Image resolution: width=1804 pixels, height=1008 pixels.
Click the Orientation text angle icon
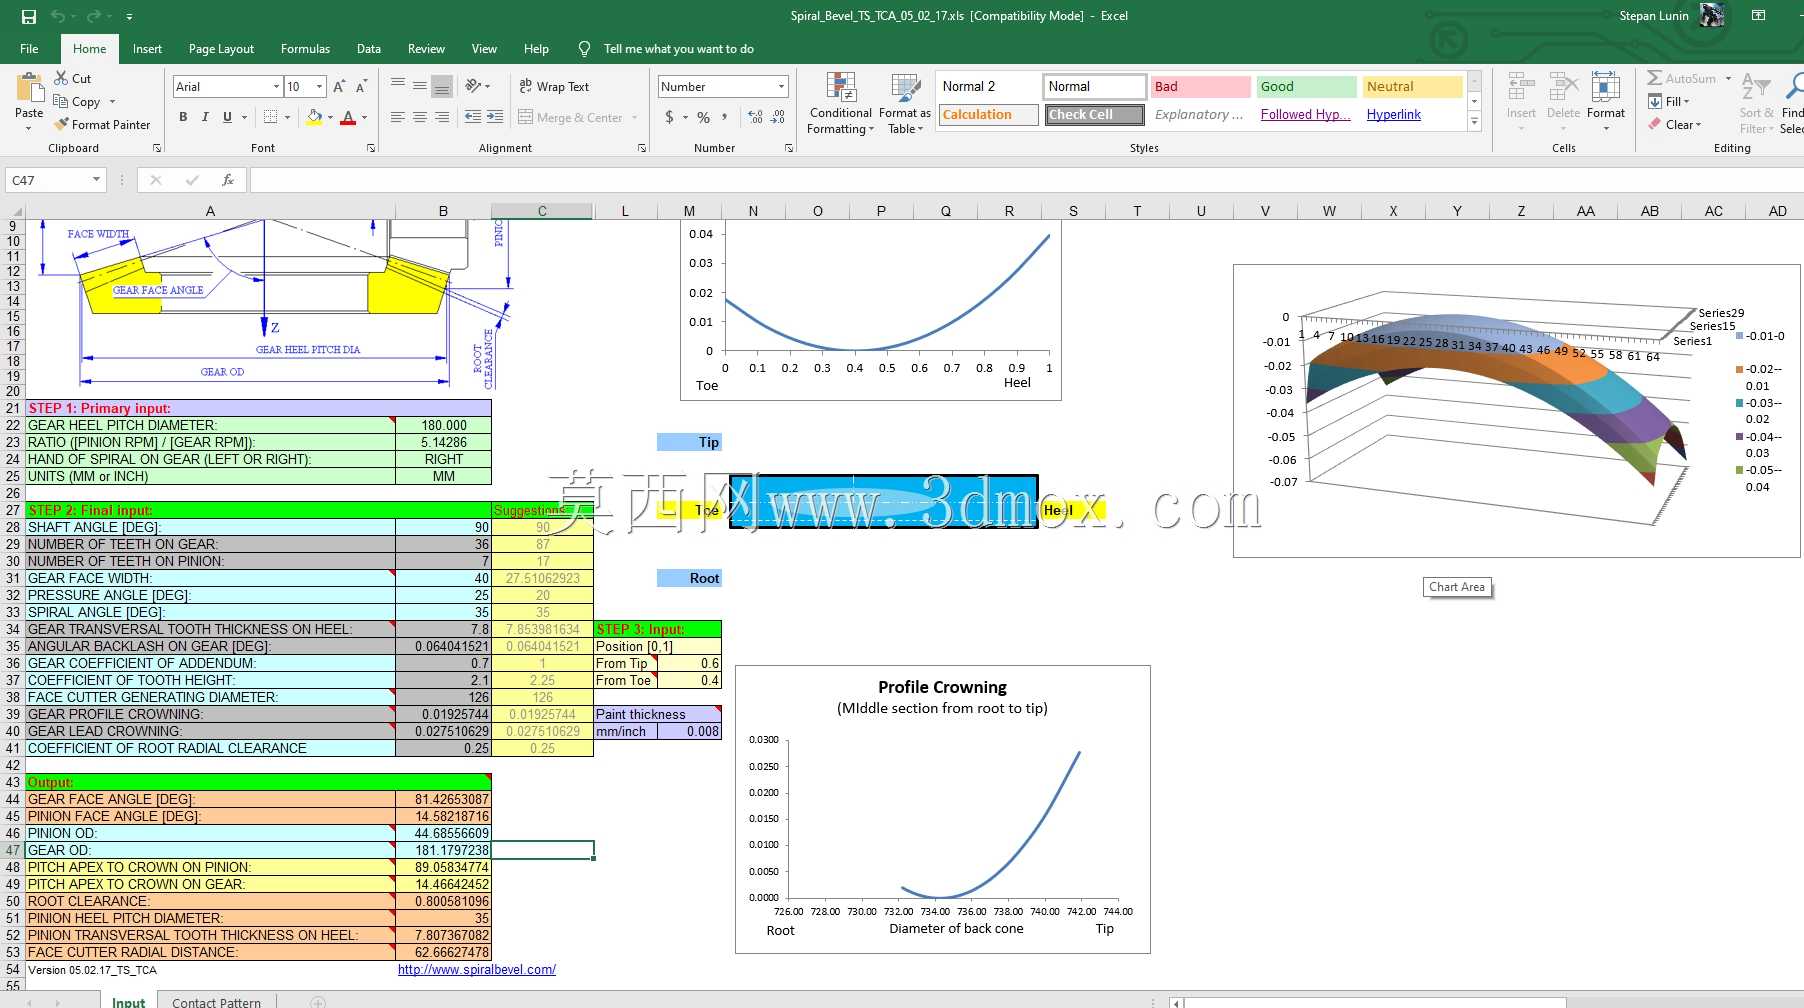(x=473, y=86)
